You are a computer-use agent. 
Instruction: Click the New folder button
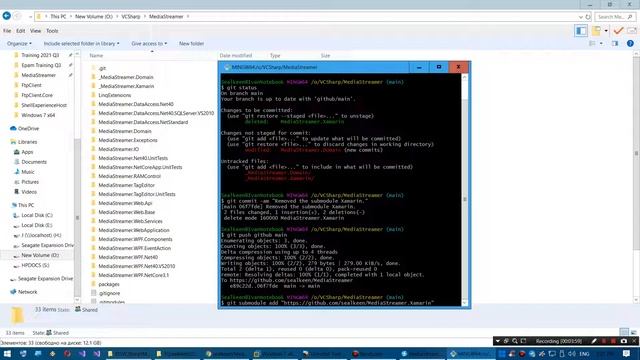[191, 43]
